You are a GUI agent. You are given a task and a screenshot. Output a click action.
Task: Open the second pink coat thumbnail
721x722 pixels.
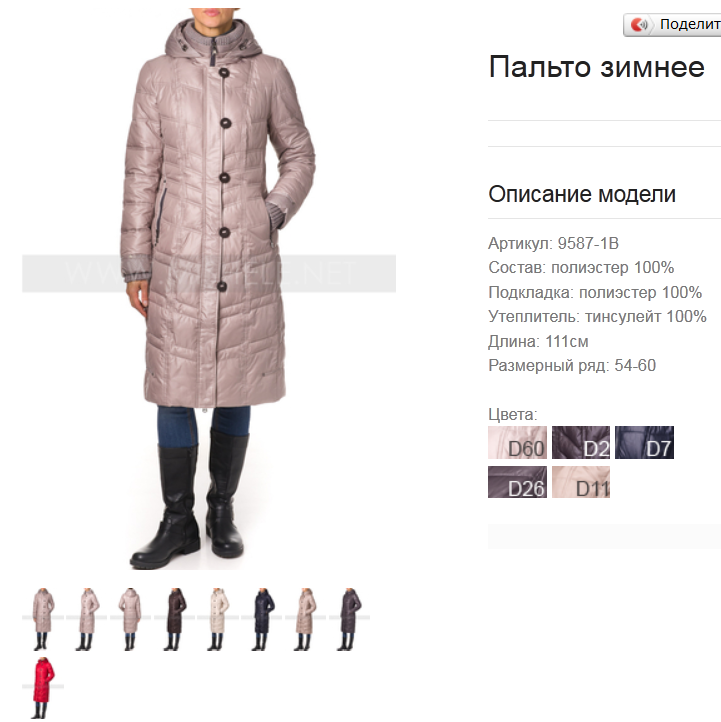87,618
